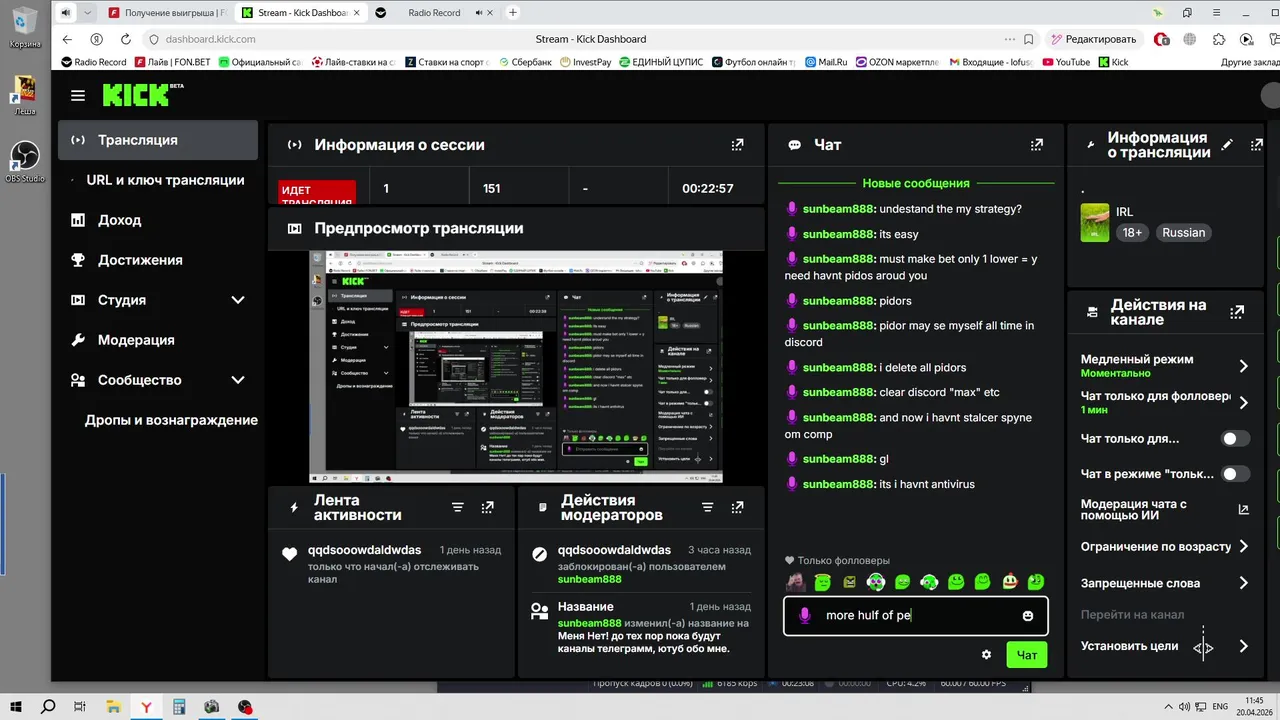Viewport: 1280px width, 720px height.
Task: Insert the first photo emote
Action: [x=796, y=582]
